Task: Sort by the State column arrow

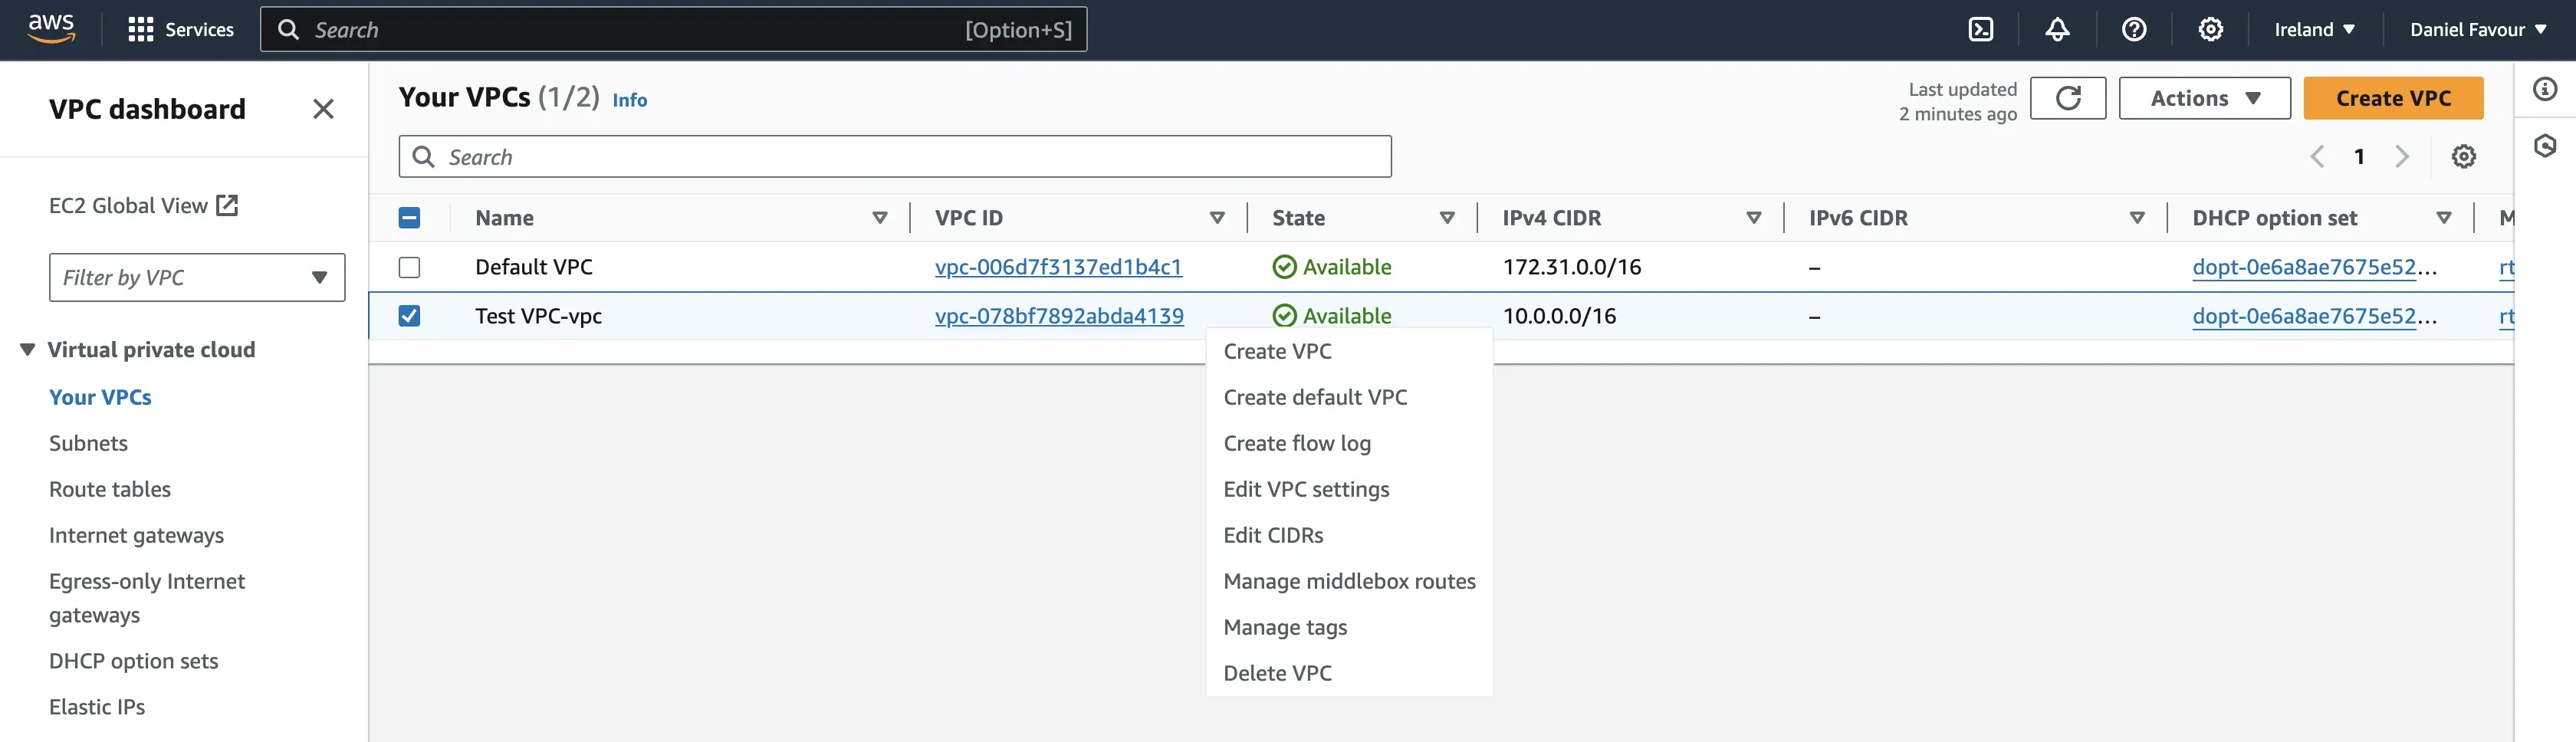Action: tap(1447, 217)
